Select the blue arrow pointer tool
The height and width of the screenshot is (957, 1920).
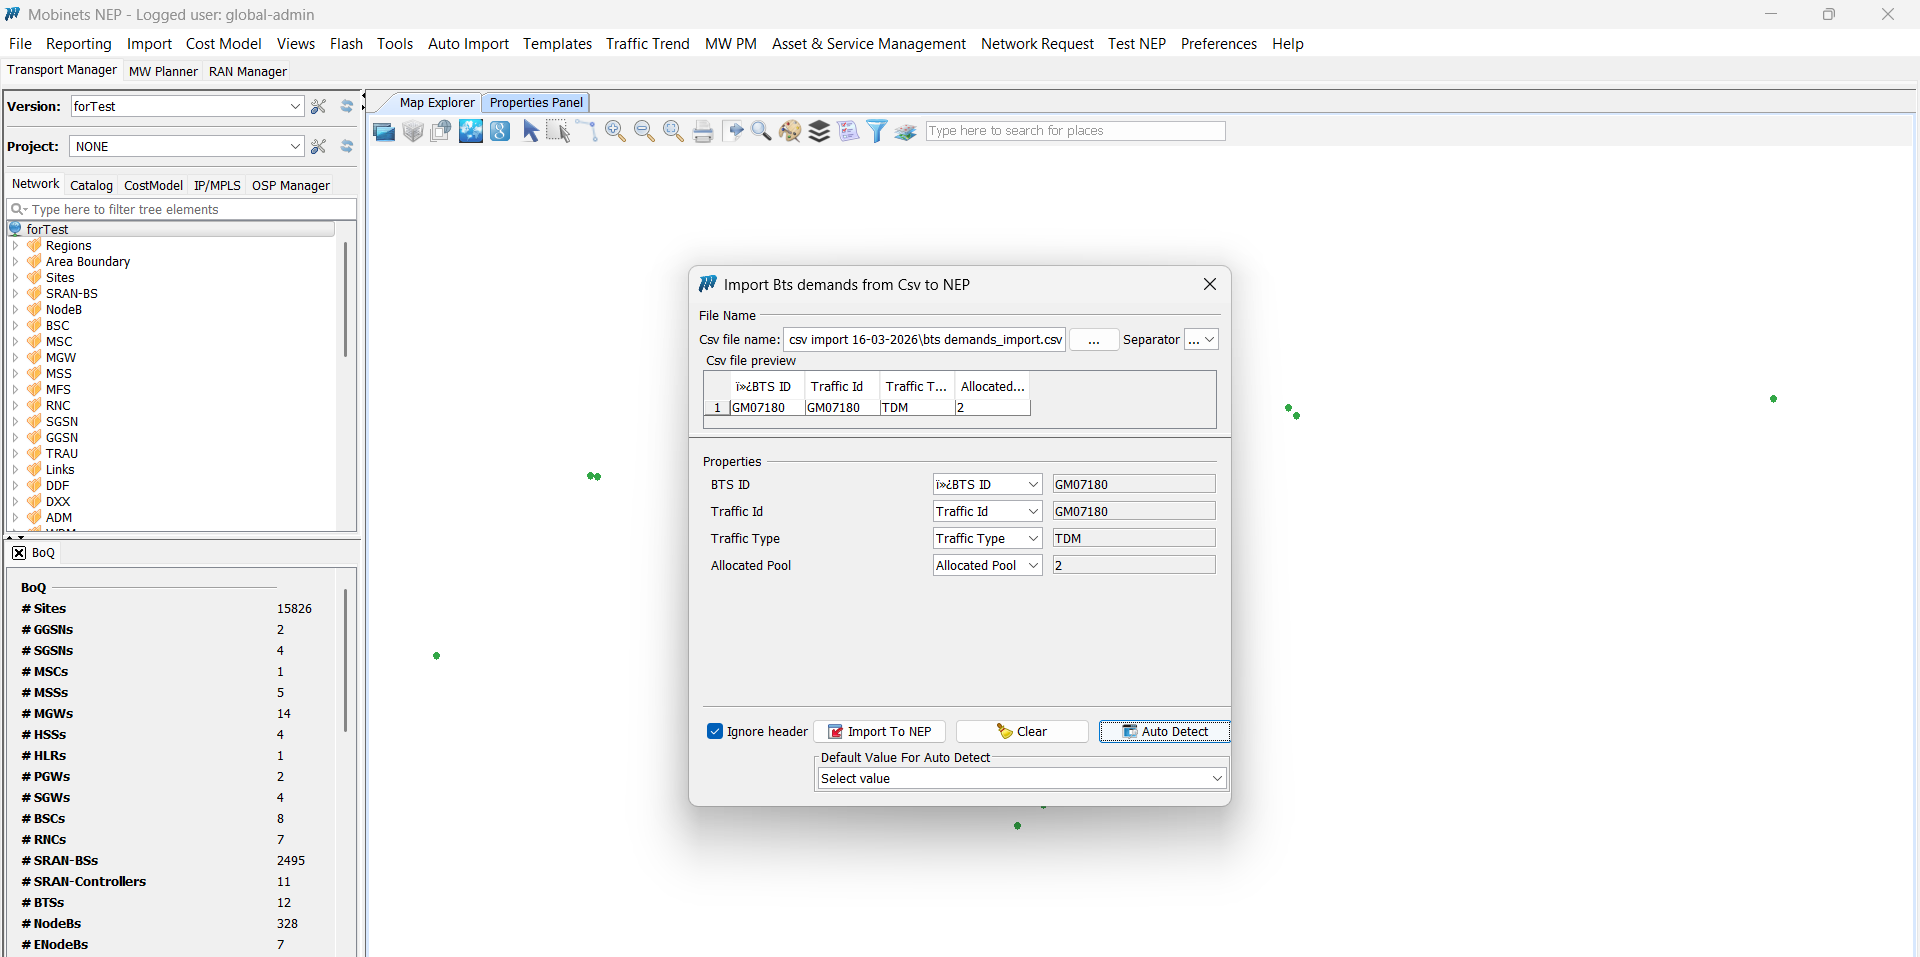(530, 131)
